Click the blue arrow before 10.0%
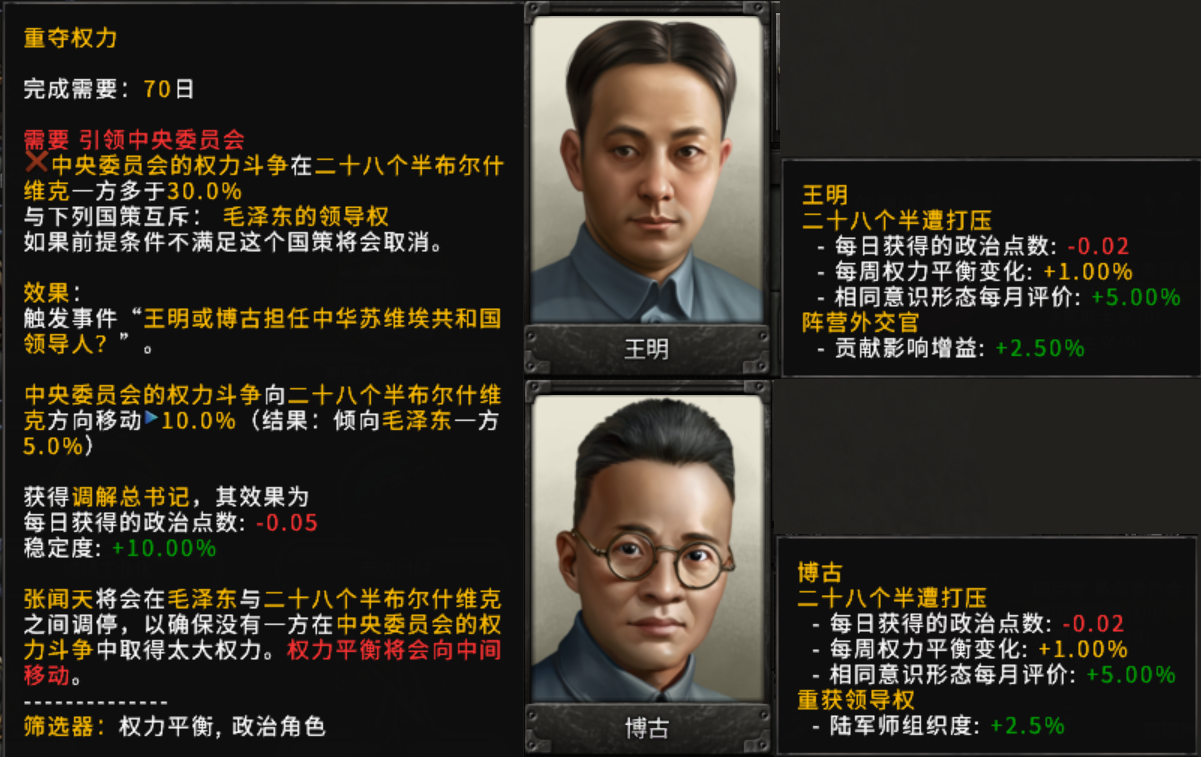The width and height of the screenshot is (1201, 757). coord(152,418)
